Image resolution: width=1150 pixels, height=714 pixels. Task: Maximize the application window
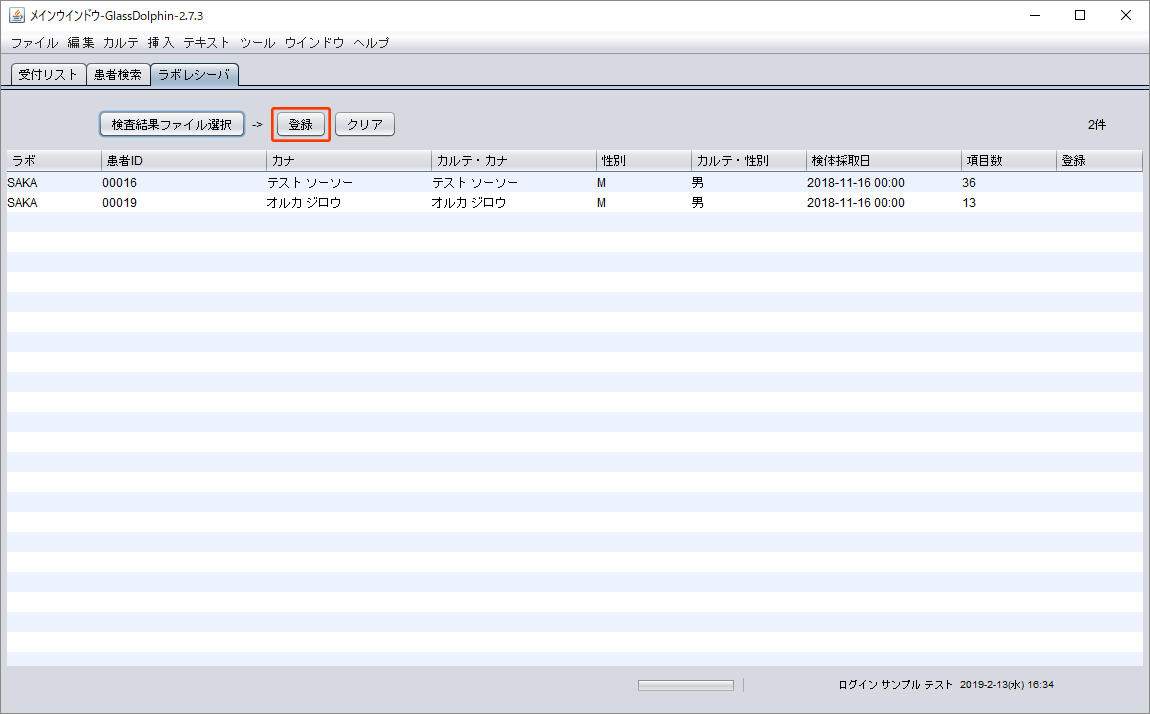pyautogui.click(x=1080, y=15)
